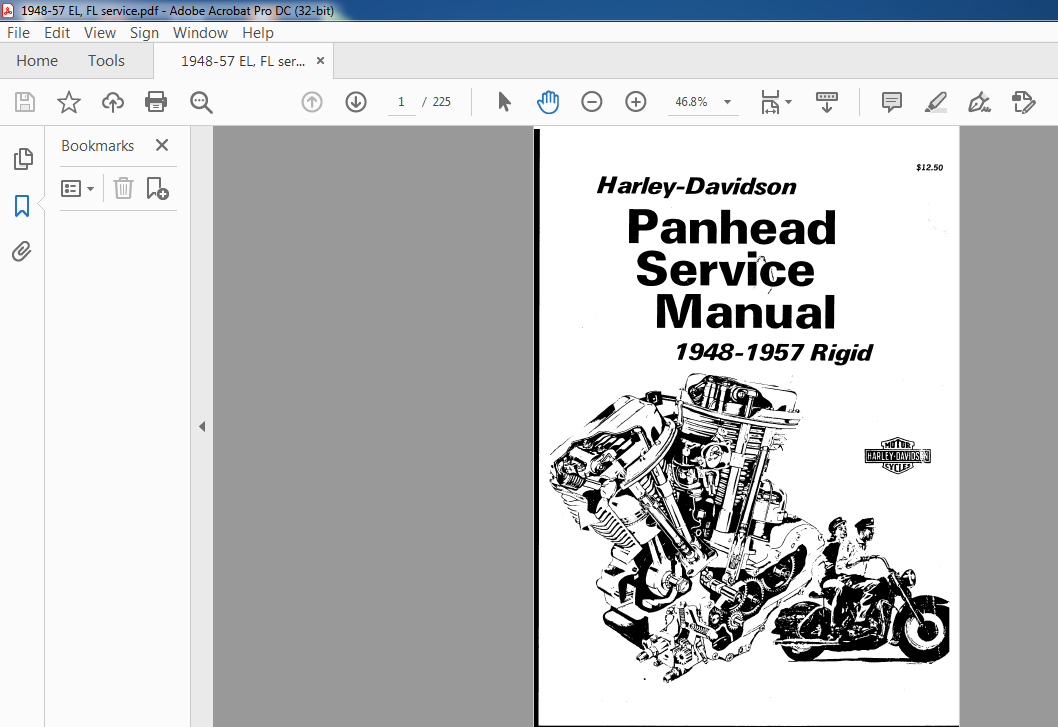The width and height of the screenshot is (1058, 727).
Task: Open the Attachments paperclip panel
Action: [22, 252]
